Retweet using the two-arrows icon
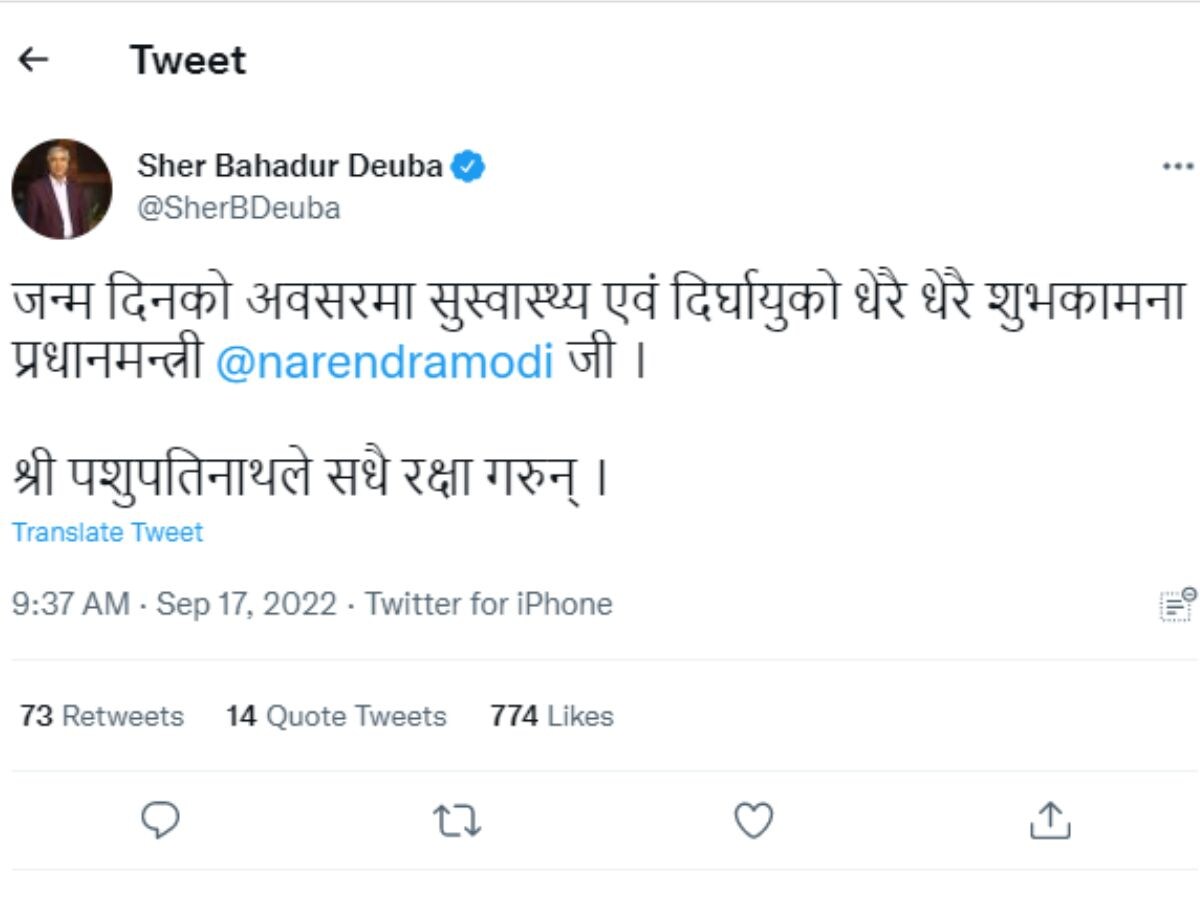 click(x=457, y=821)
